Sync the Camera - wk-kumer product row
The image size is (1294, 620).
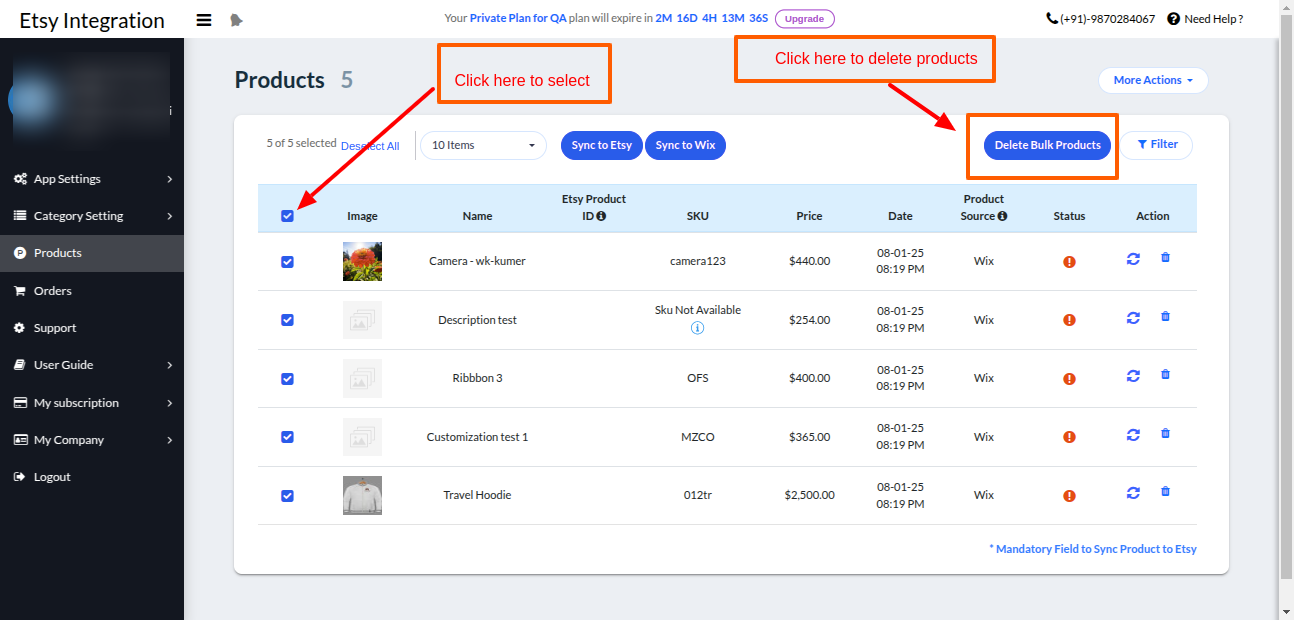click(x=1133, y=258)
